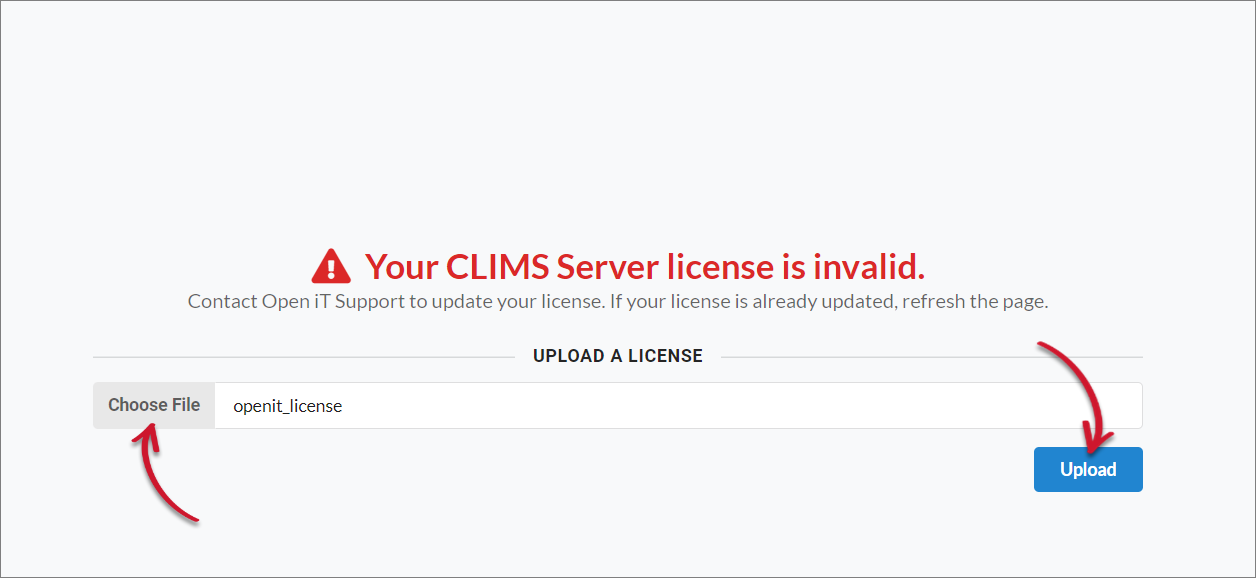
Task: Browse for a license file
Action: coord(153,405)
